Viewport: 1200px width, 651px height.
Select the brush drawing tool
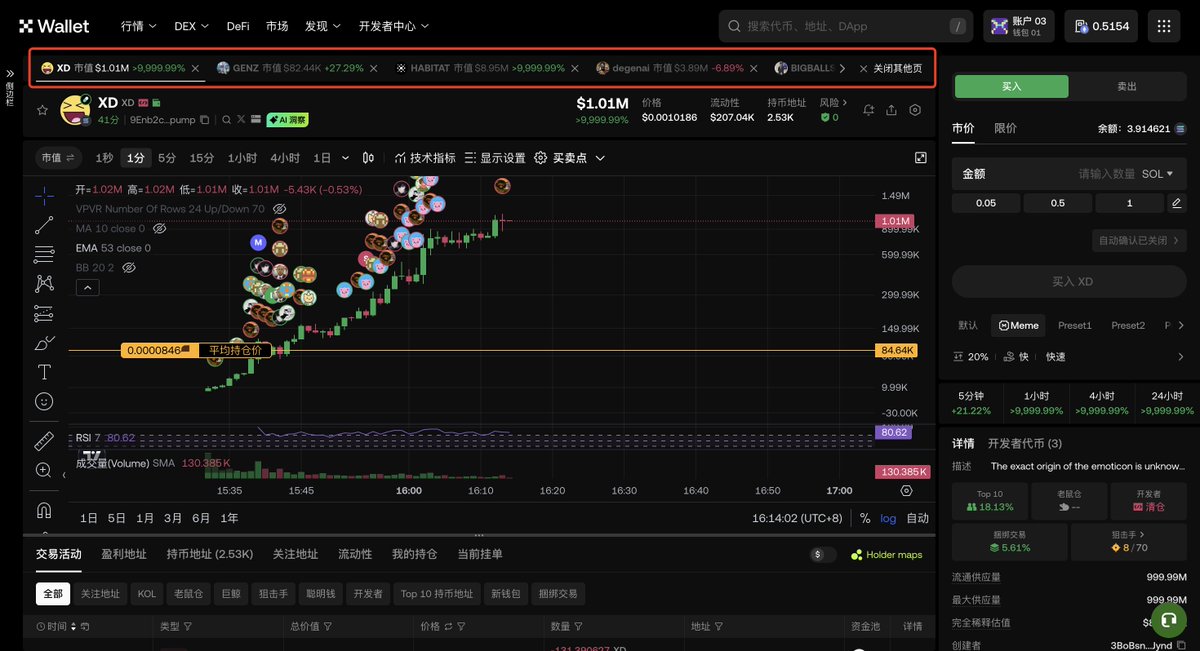44,343
